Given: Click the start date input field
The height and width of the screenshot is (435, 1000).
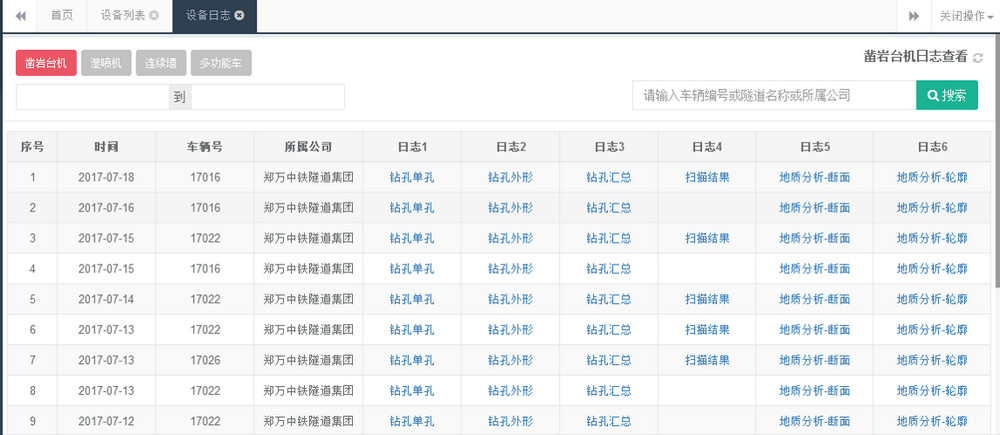Looking at the screenshot, I should point(92,97).
